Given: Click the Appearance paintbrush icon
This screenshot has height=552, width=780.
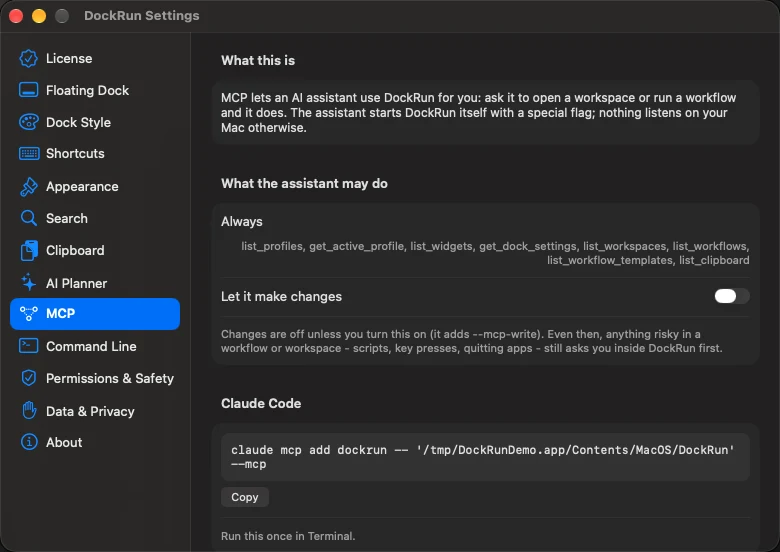Looking at the screenshot, I should (28, 186).
